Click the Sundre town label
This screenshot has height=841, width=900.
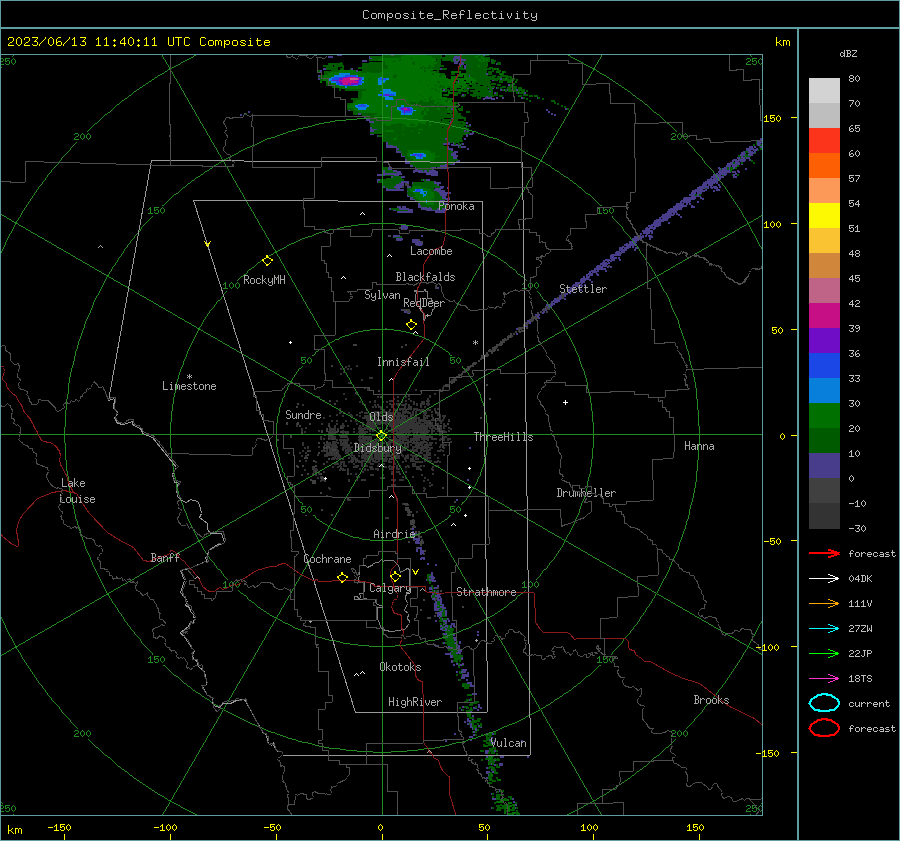[x=303, y=415]
